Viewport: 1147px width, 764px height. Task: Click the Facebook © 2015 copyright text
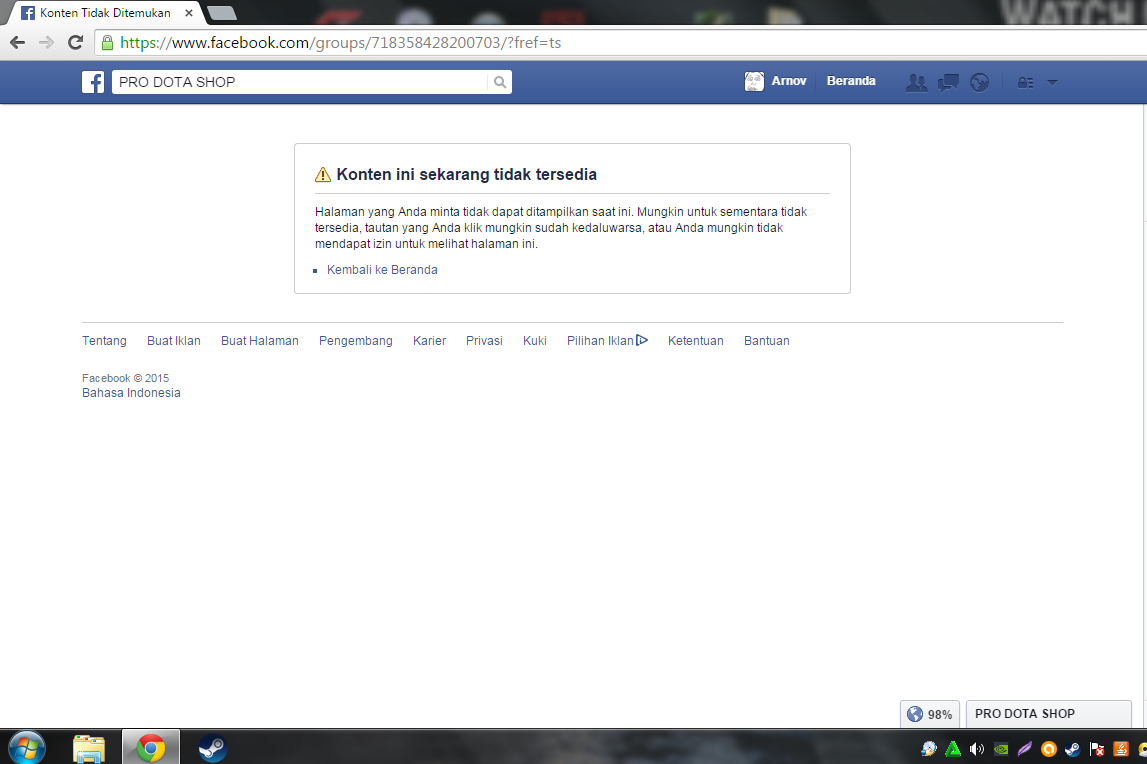coord(125,378)
